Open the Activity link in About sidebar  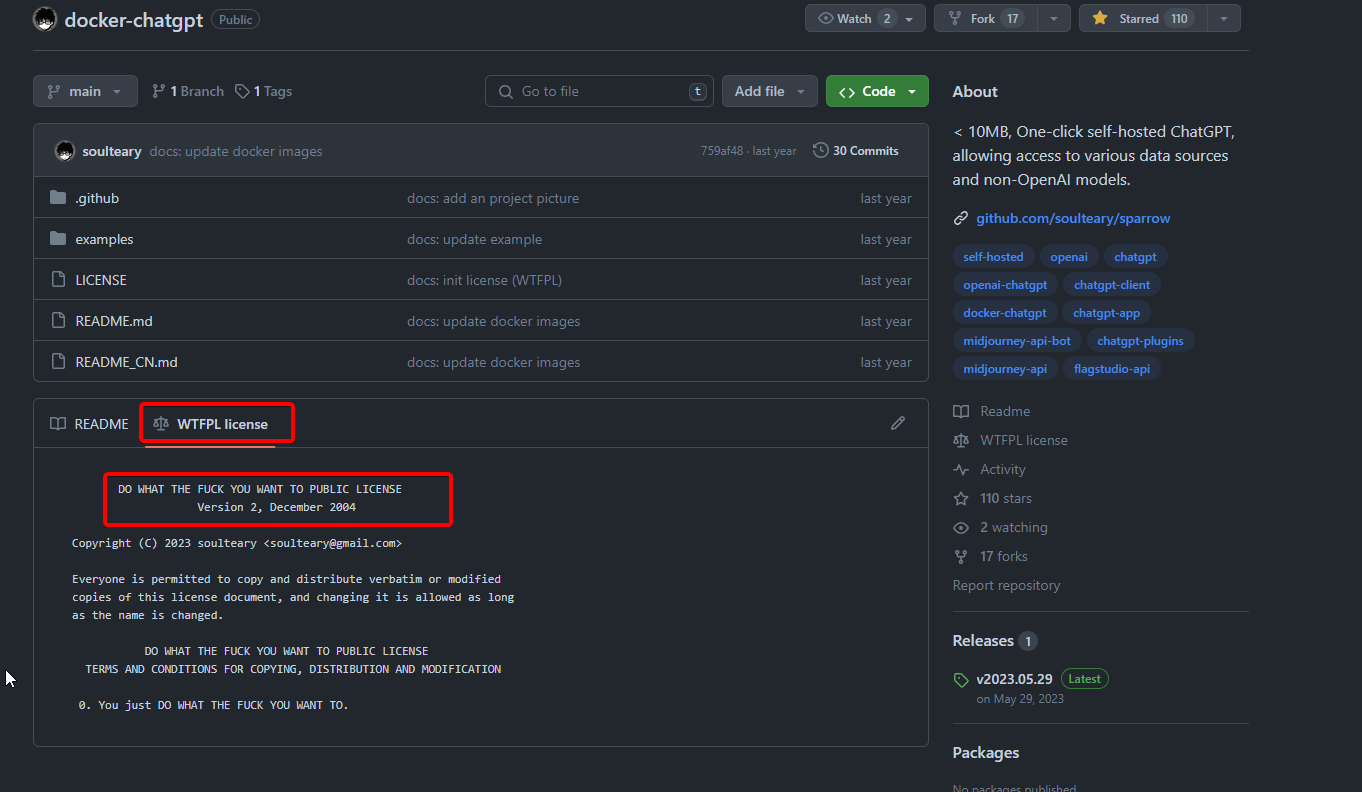pyautogui.click(x=1002, y=469)
